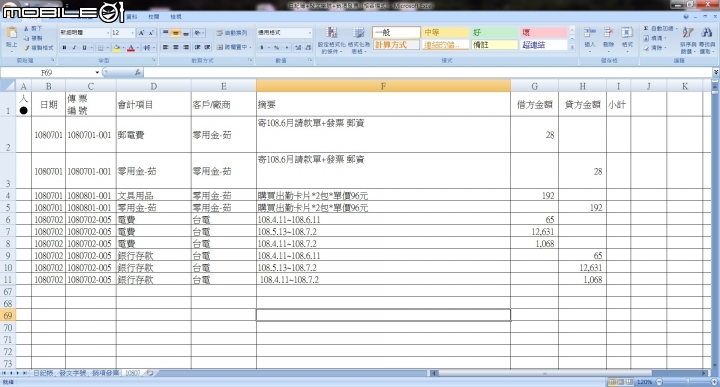
Task: Click the text orientation icon
Action: pos(198,33)
